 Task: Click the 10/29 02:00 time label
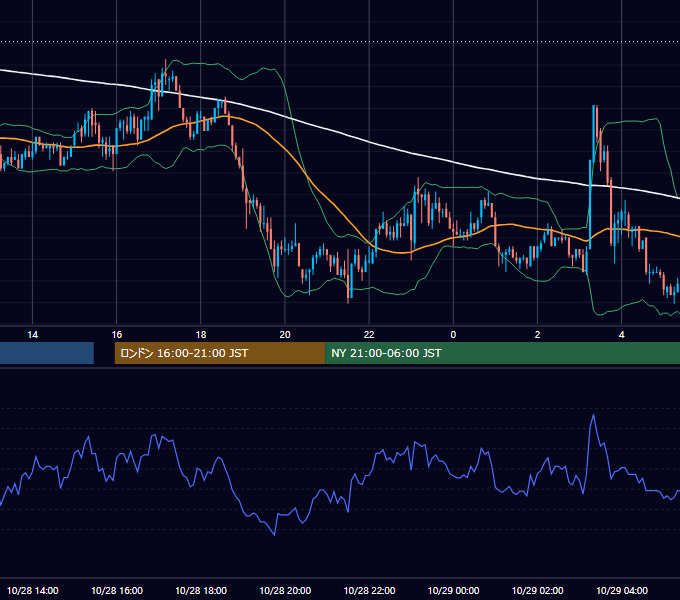[537, 590]
